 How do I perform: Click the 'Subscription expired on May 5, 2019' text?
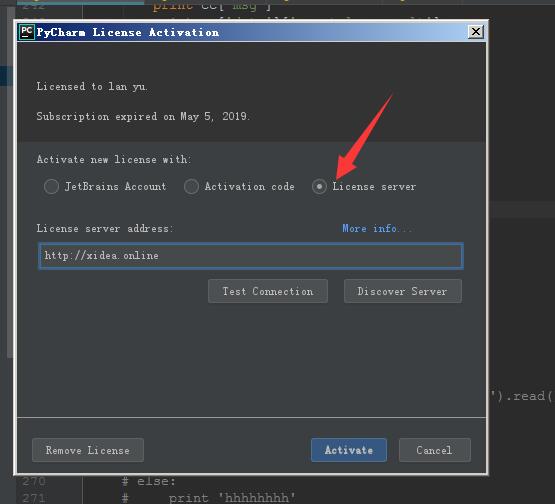click(x=143, y=116)
